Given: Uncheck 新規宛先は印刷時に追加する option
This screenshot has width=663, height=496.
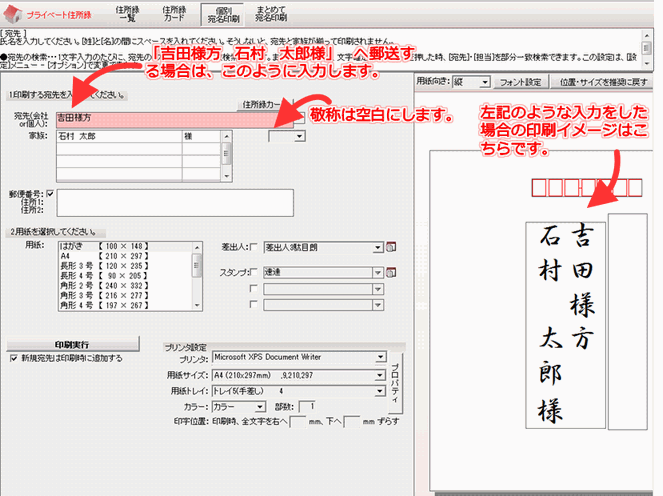Looking at the screenshot, I should [13, 357].
